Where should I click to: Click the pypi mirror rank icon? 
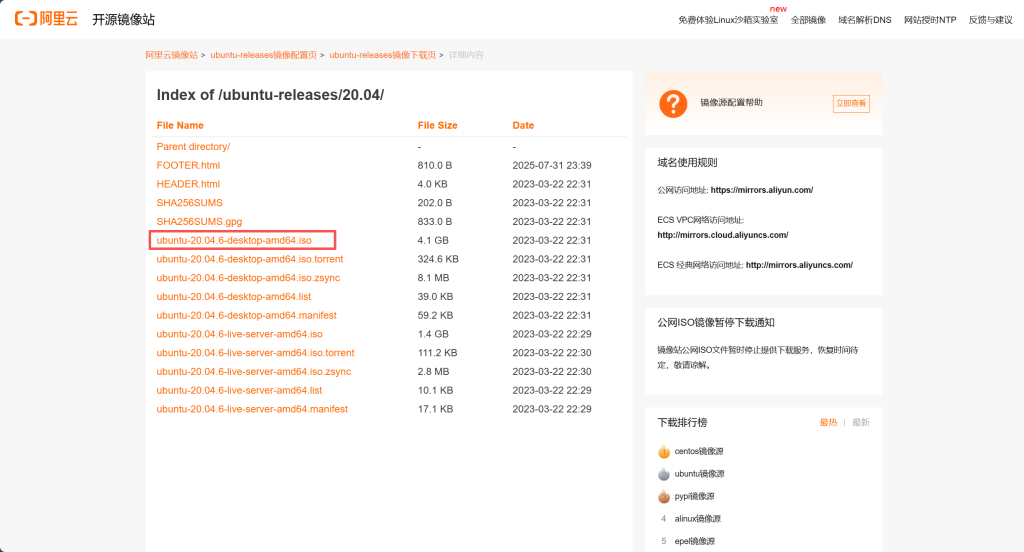pos(664,497)
